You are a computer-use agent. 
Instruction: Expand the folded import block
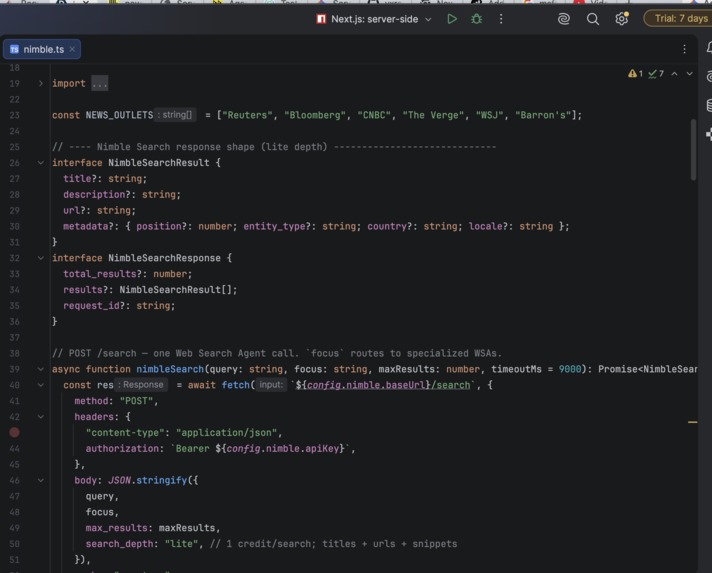tap(40, 84)
